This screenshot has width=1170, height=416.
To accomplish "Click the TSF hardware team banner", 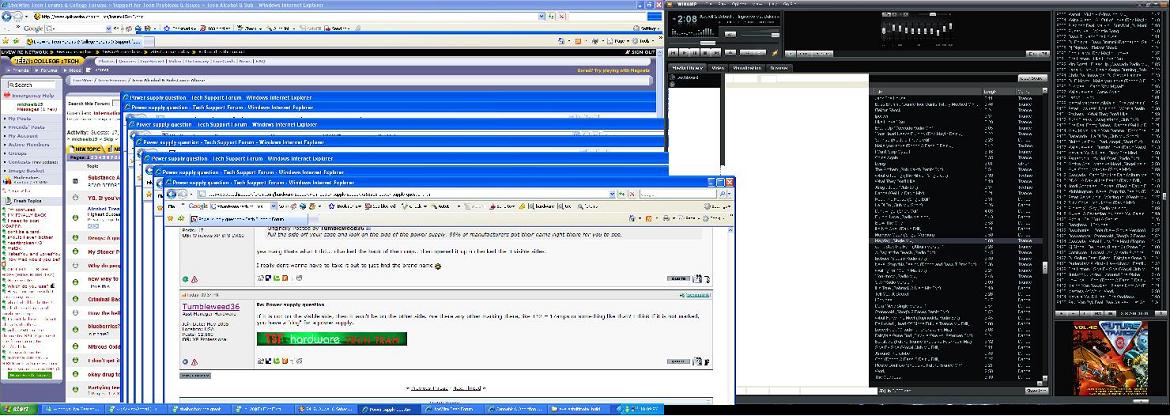I will pos(332,339).
